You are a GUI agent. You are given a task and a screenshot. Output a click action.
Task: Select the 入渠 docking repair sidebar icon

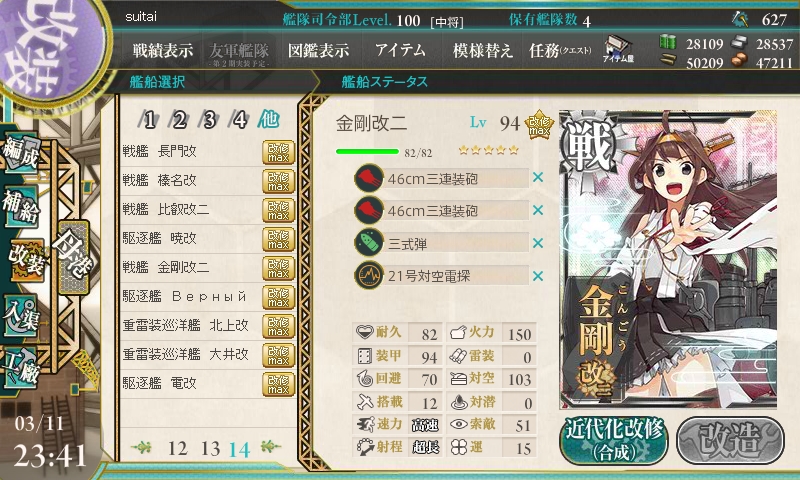pyautogui.click(x=21, y=316)
